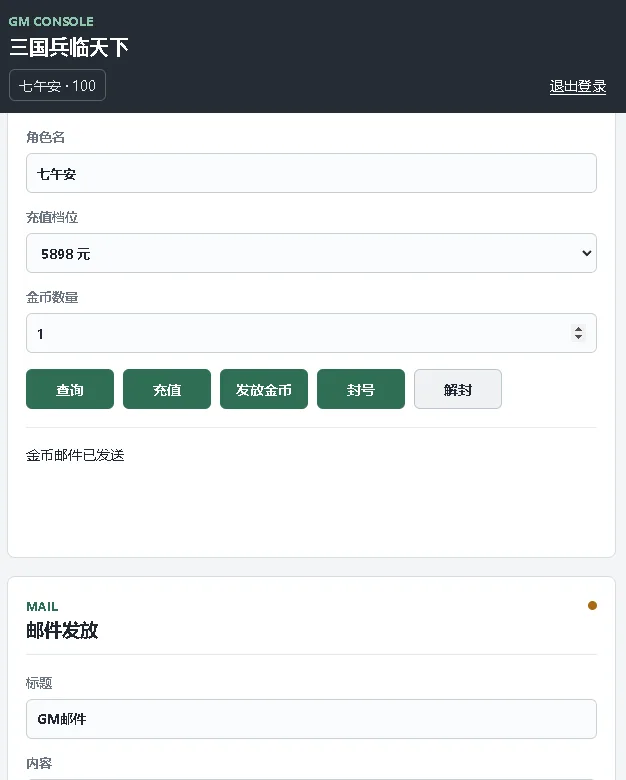Increase 金币数量 with the up arrow
The width and height of the screenshot is (626, 780).
pyautogui.click(x=578, y=329)
